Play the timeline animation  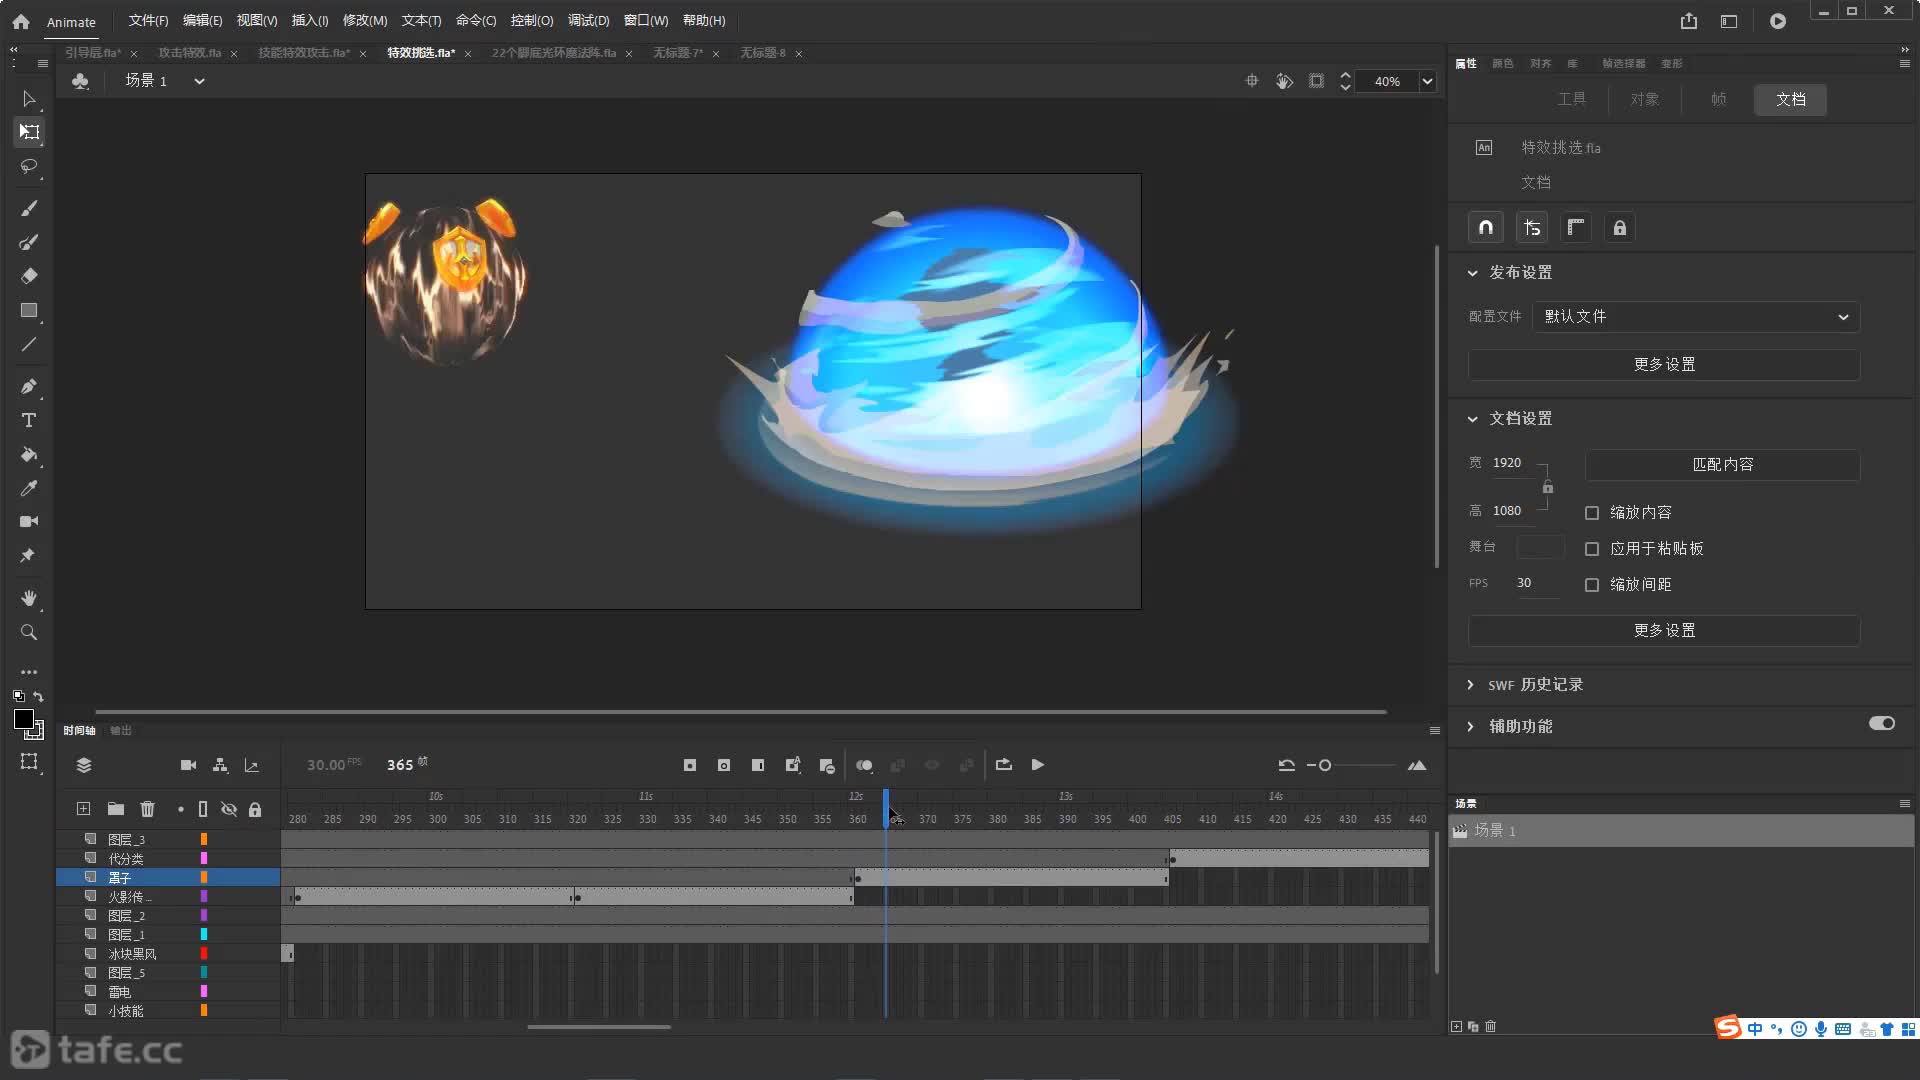(x=1038, y=765)
